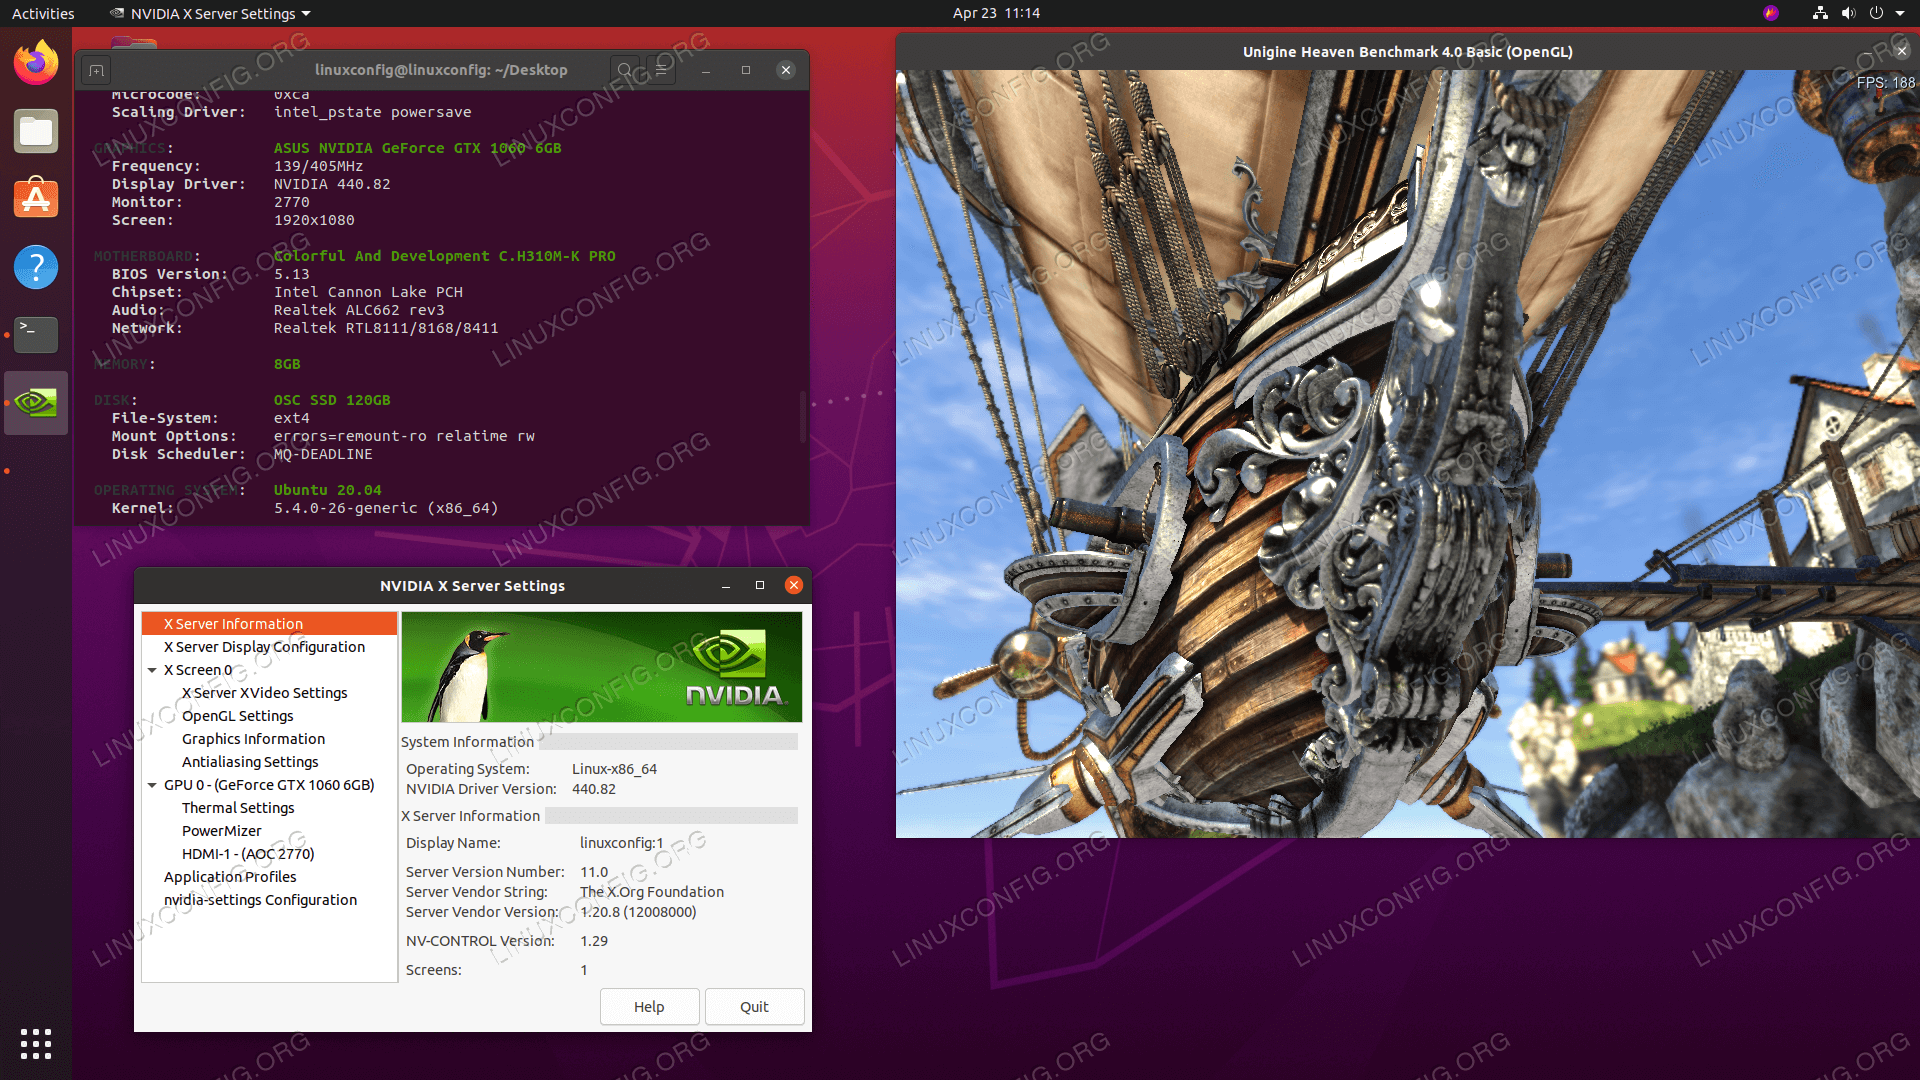This screenshot has height=1080, width=1920.
Task: Click Linux-x86_64 operating system value
Action: pyautogui.click(x=614, y=769)
